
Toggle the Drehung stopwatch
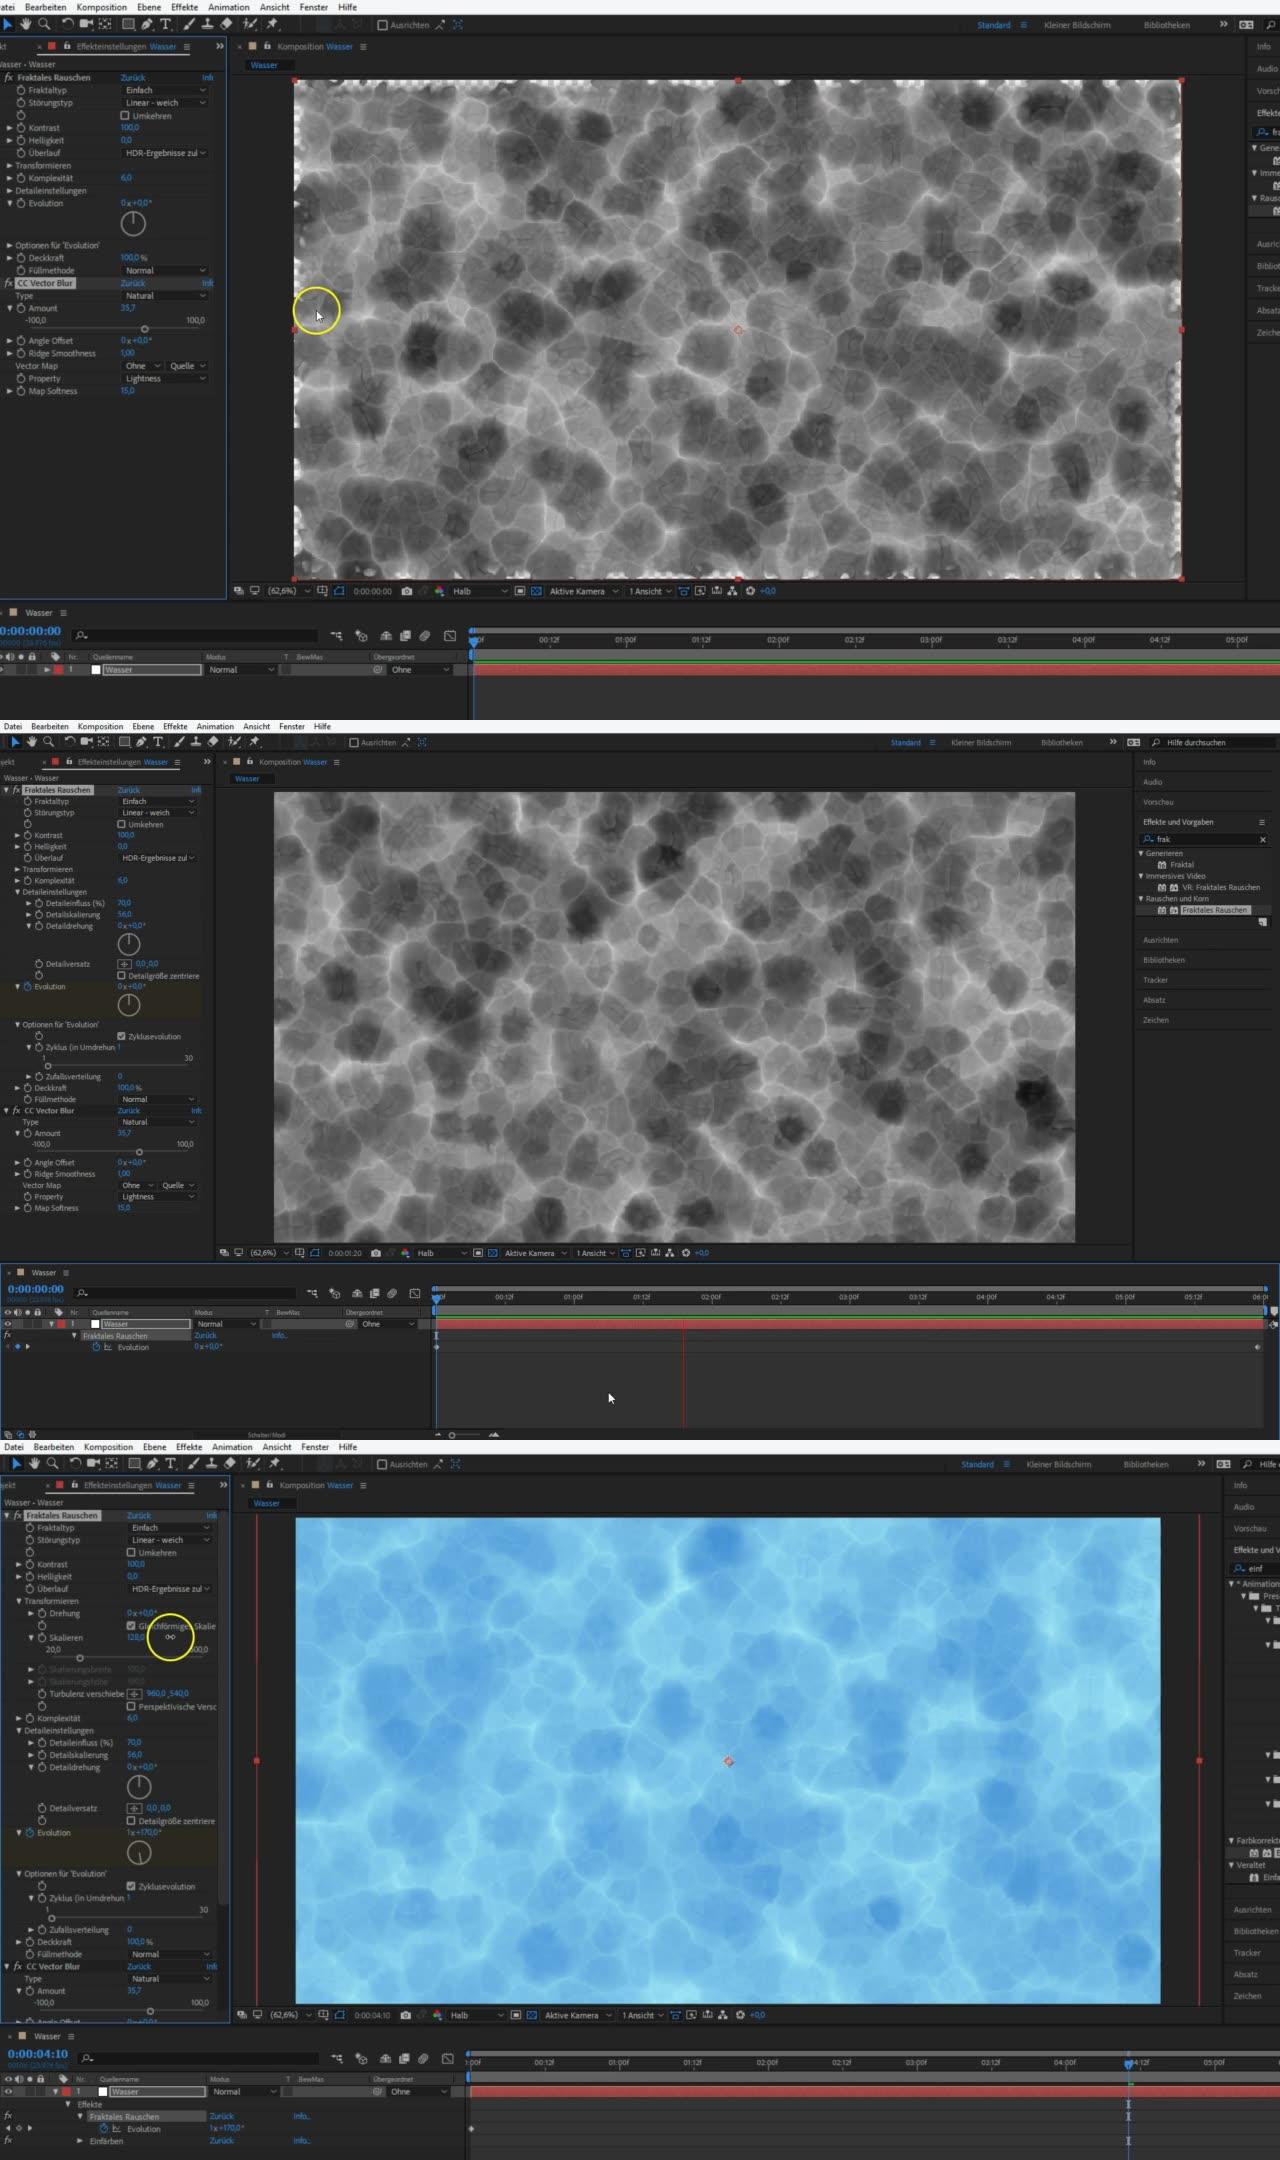pyautogui.click(x=42, y=1613)
